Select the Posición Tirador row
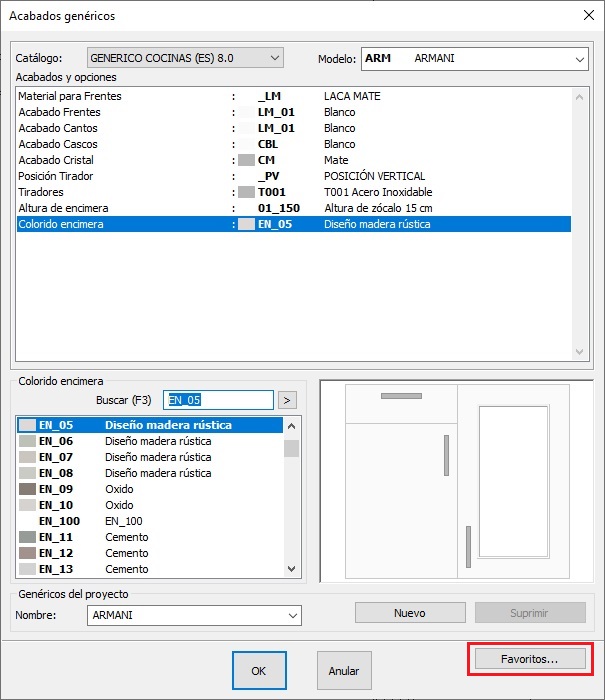 tap(294, 176)
